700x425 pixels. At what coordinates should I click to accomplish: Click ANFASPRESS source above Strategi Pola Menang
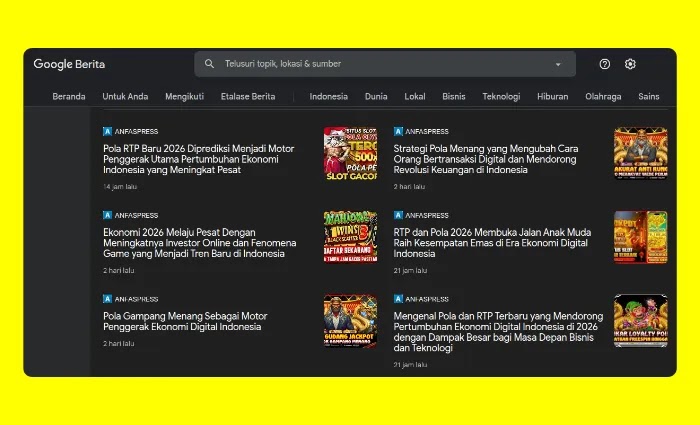[x=421, y=131]
